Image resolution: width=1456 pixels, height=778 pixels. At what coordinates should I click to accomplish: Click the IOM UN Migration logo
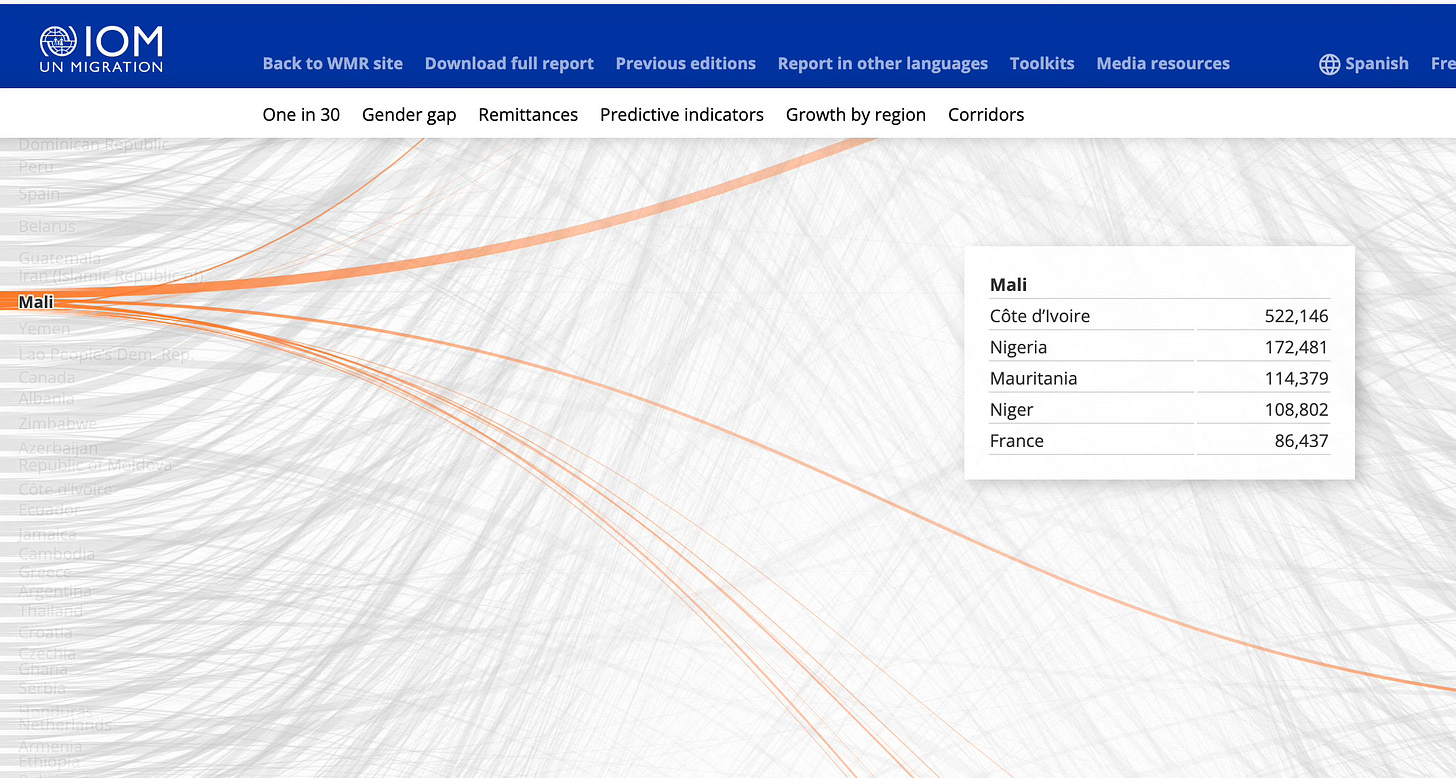point(101,49)
